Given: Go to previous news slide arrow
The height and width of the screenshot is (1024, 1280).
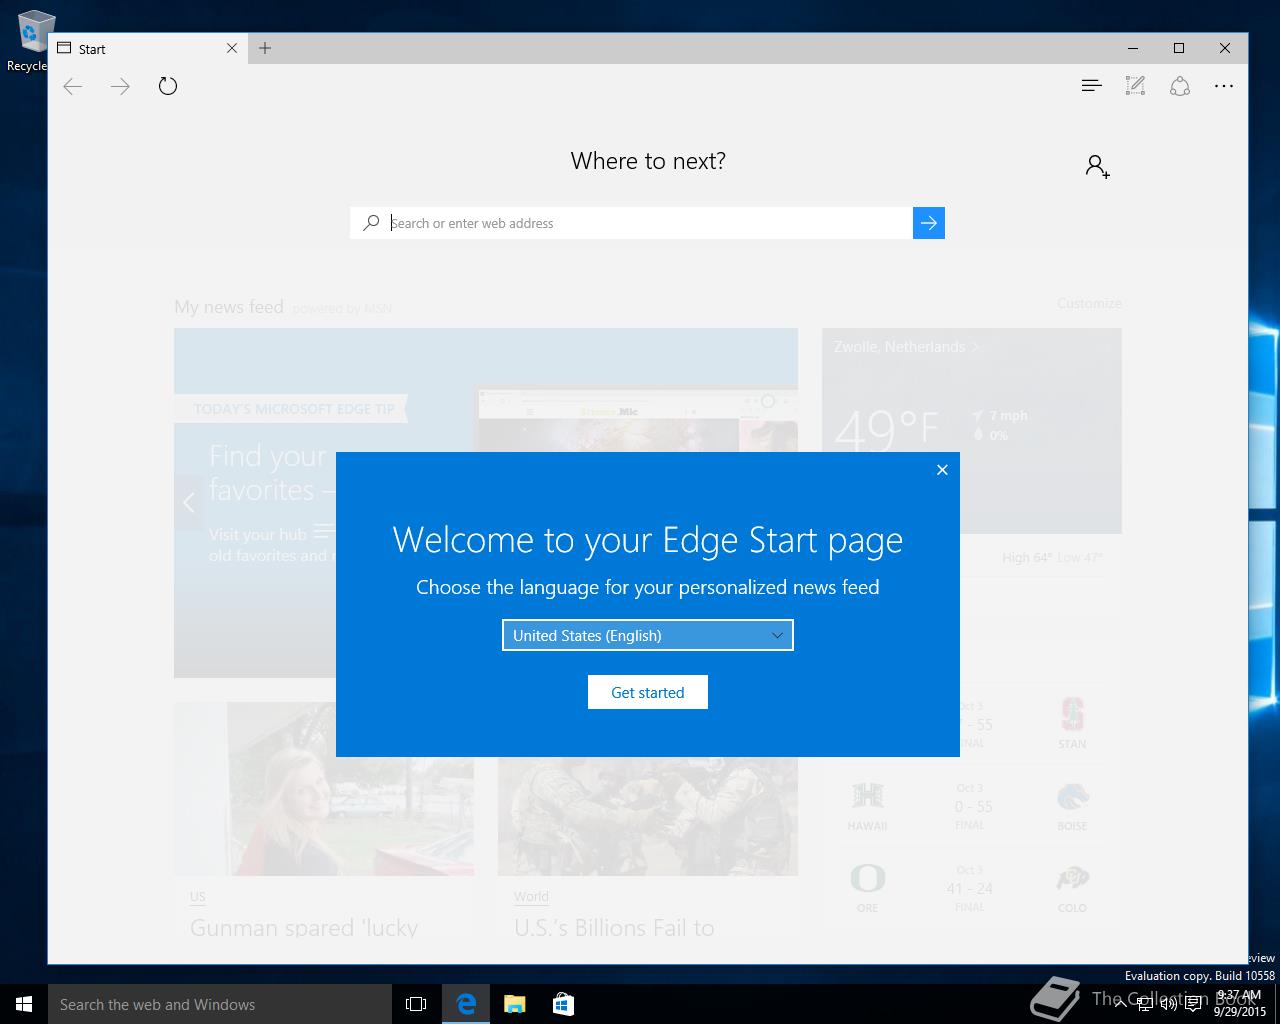Looking at the screenshot, I should [189, 502].
